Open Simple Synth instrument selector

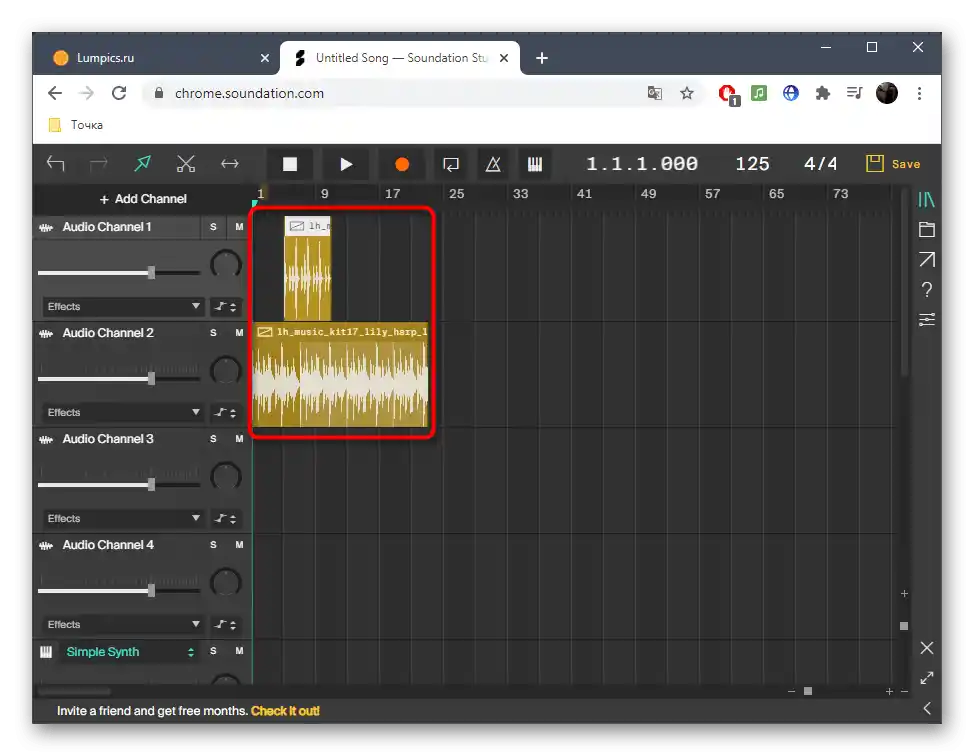click(130, 652)
